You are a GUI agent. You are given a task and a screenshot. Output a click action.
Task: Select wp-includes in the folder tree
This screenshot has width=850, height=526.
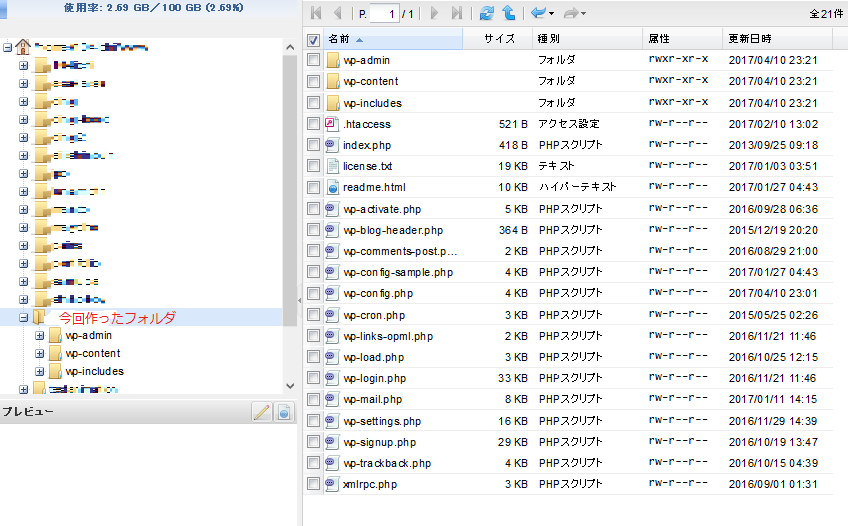pyautogui.click(x=94, y=371)
